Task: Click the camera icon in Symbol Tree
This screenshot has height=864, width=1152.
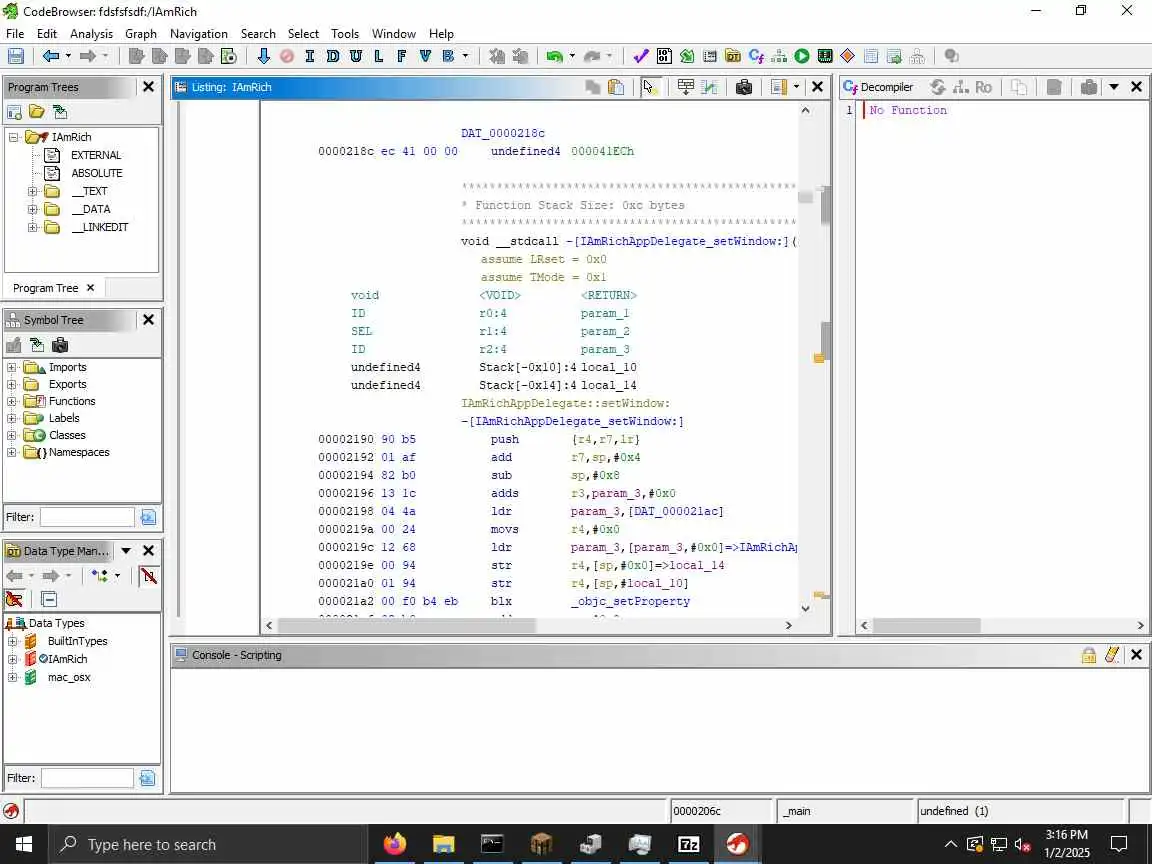Action: click(x=60, y=345)
